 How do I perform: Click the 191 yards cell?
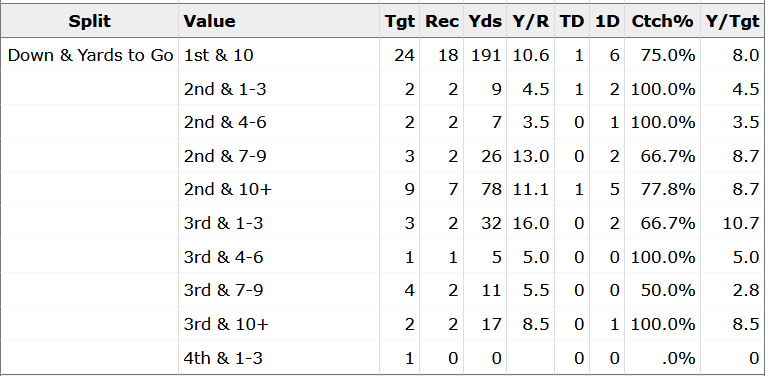(x=487, y=55)
